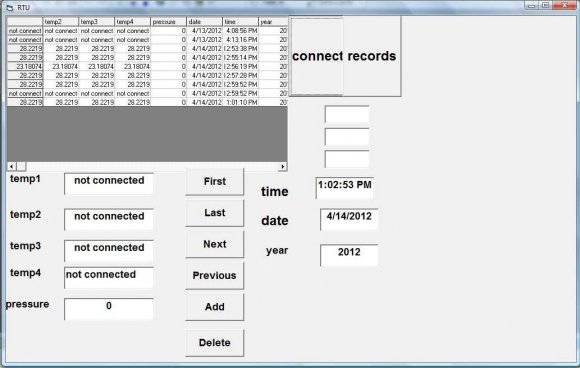Screen dimensions: 580x368
Task: Select the cell with time 12:55:14 PM
Action: 240,57
